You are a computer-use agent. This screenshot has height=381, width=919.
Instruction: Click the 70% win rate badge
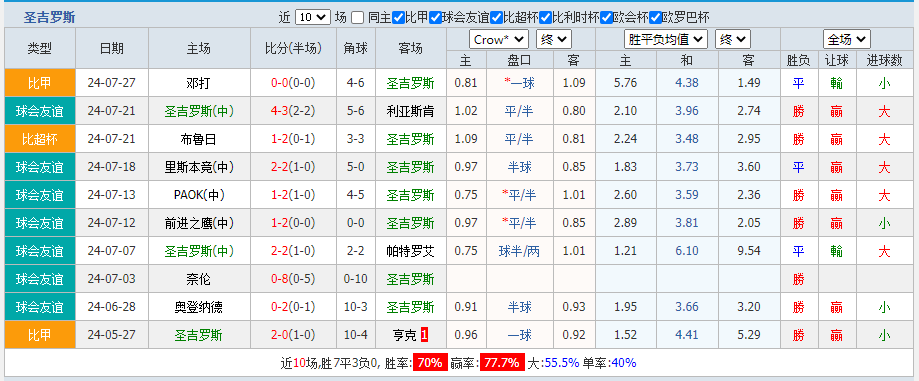(x=430, y=363)
